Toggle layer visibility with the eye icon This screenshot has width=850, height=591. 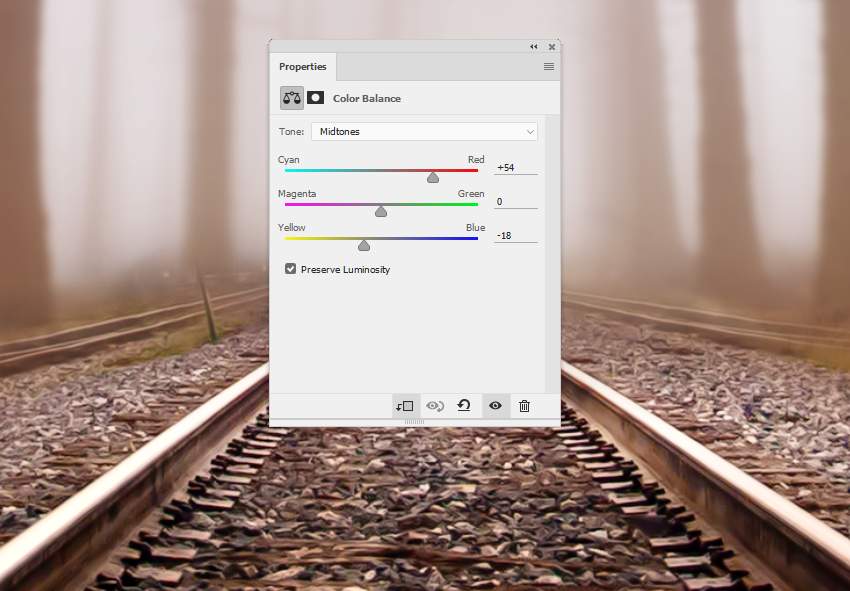[495, 406]
